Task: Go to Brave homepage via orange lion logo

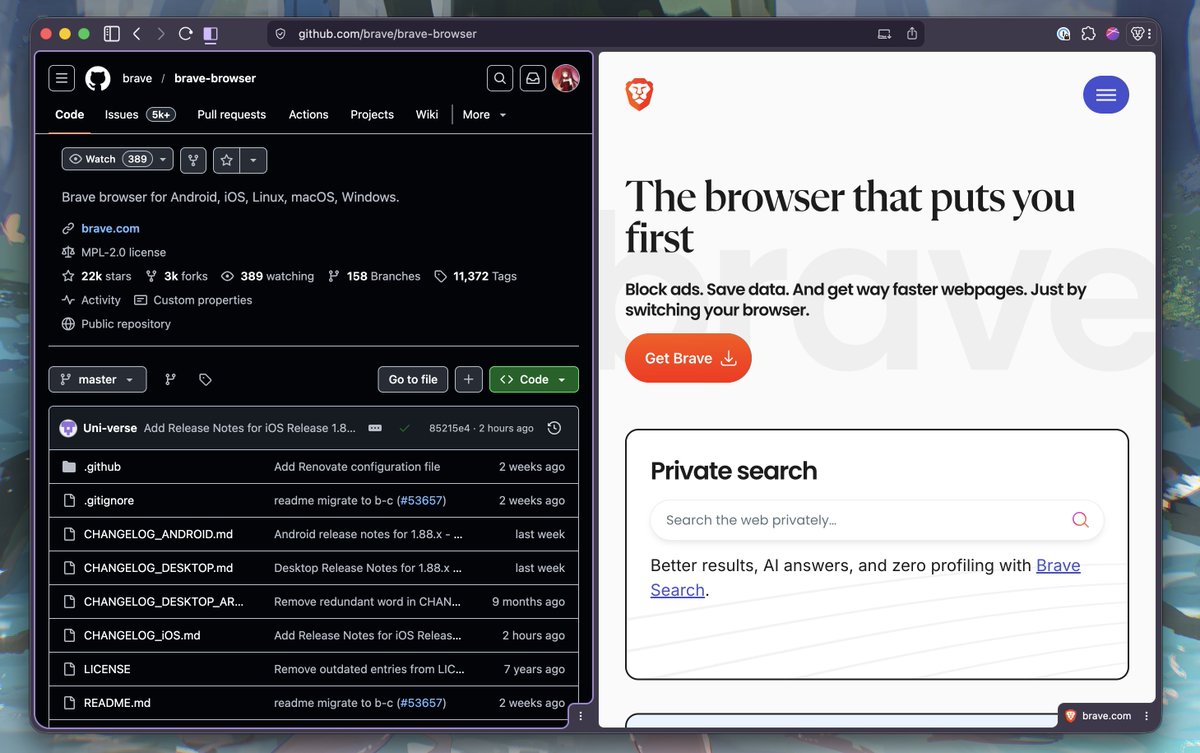Action: click(x=639, y=95)
